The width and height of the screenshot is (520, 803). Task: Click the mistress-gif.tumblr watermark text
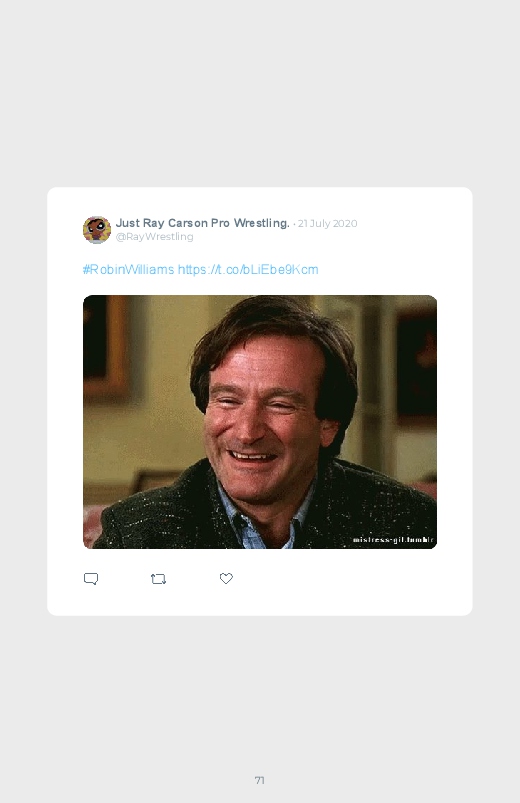[x=393, y=539]
